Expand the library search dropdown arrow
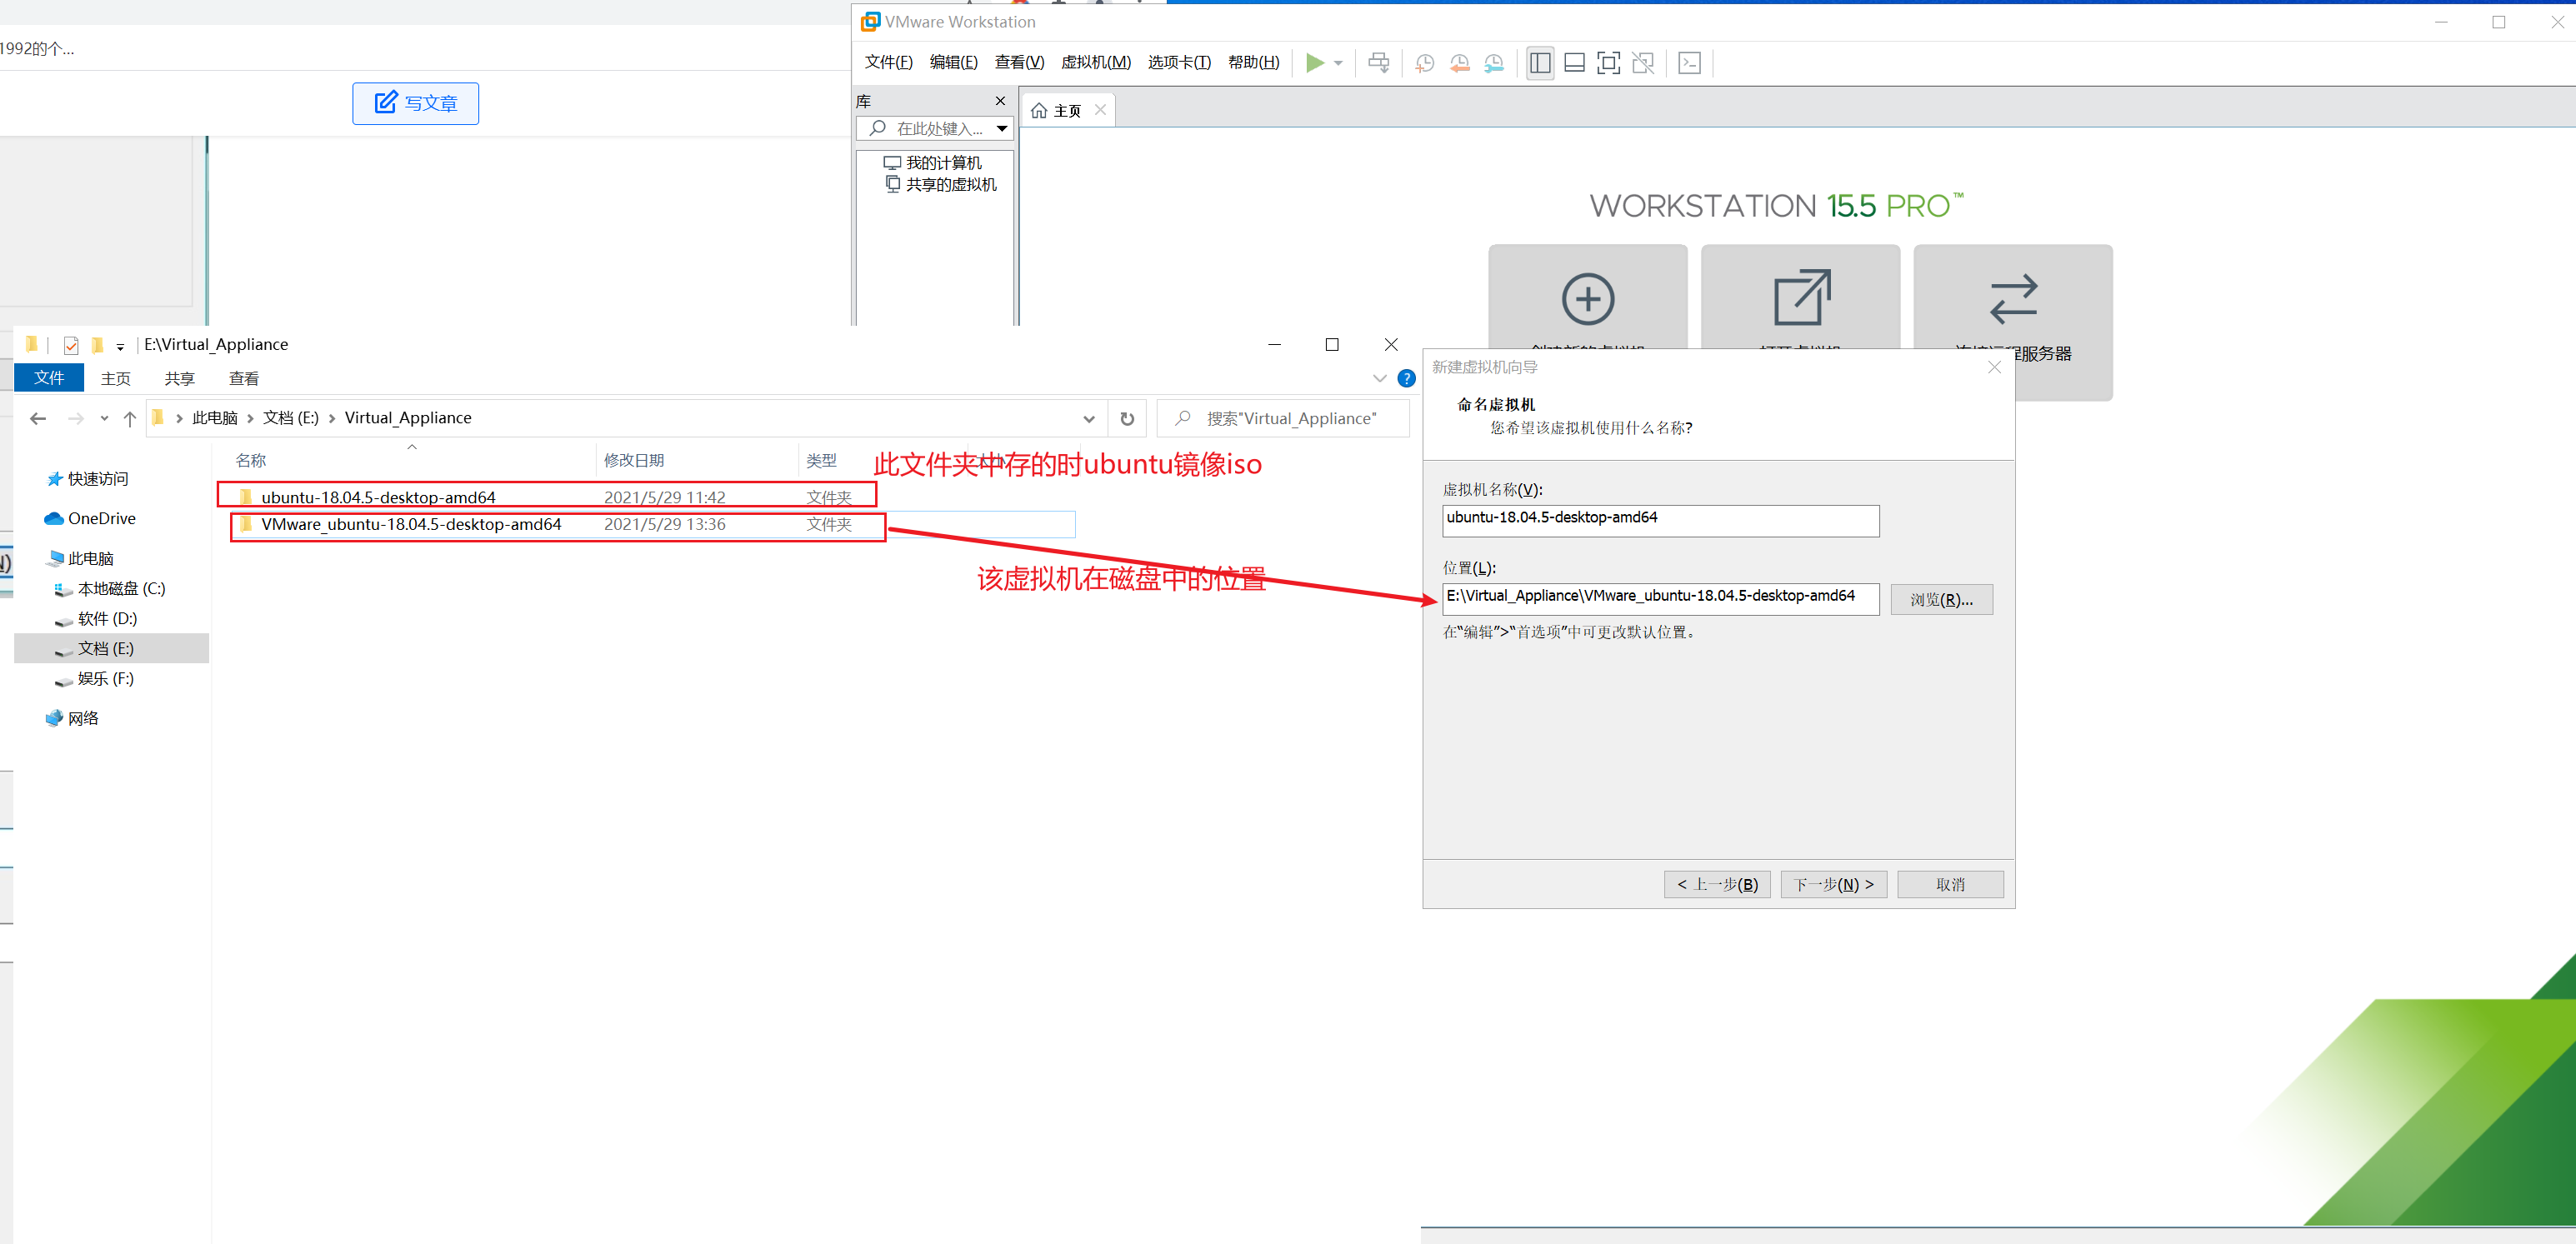The height and width of the screenshot is (1244, 2576). (x=1002, y=128)
